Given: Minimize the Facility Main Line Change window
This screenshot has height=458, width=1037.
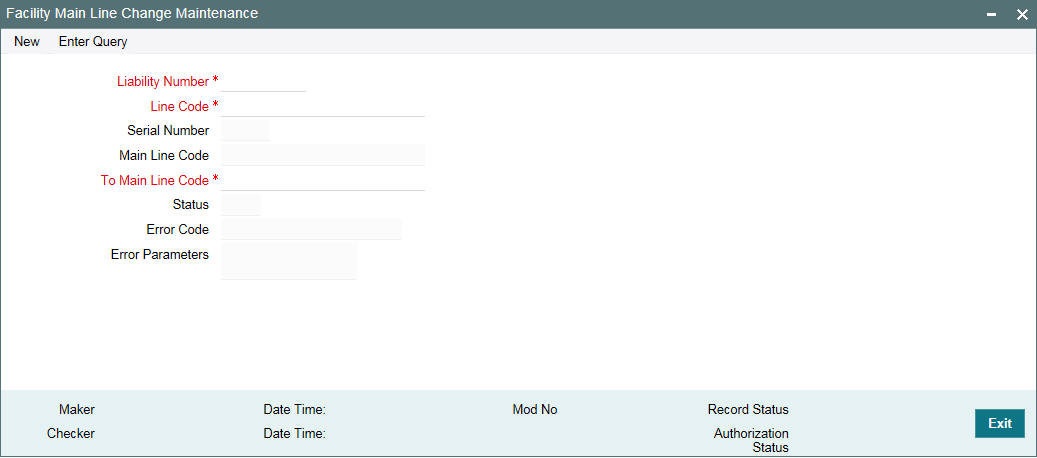Looking at the screenshot, I should (991, 14).
